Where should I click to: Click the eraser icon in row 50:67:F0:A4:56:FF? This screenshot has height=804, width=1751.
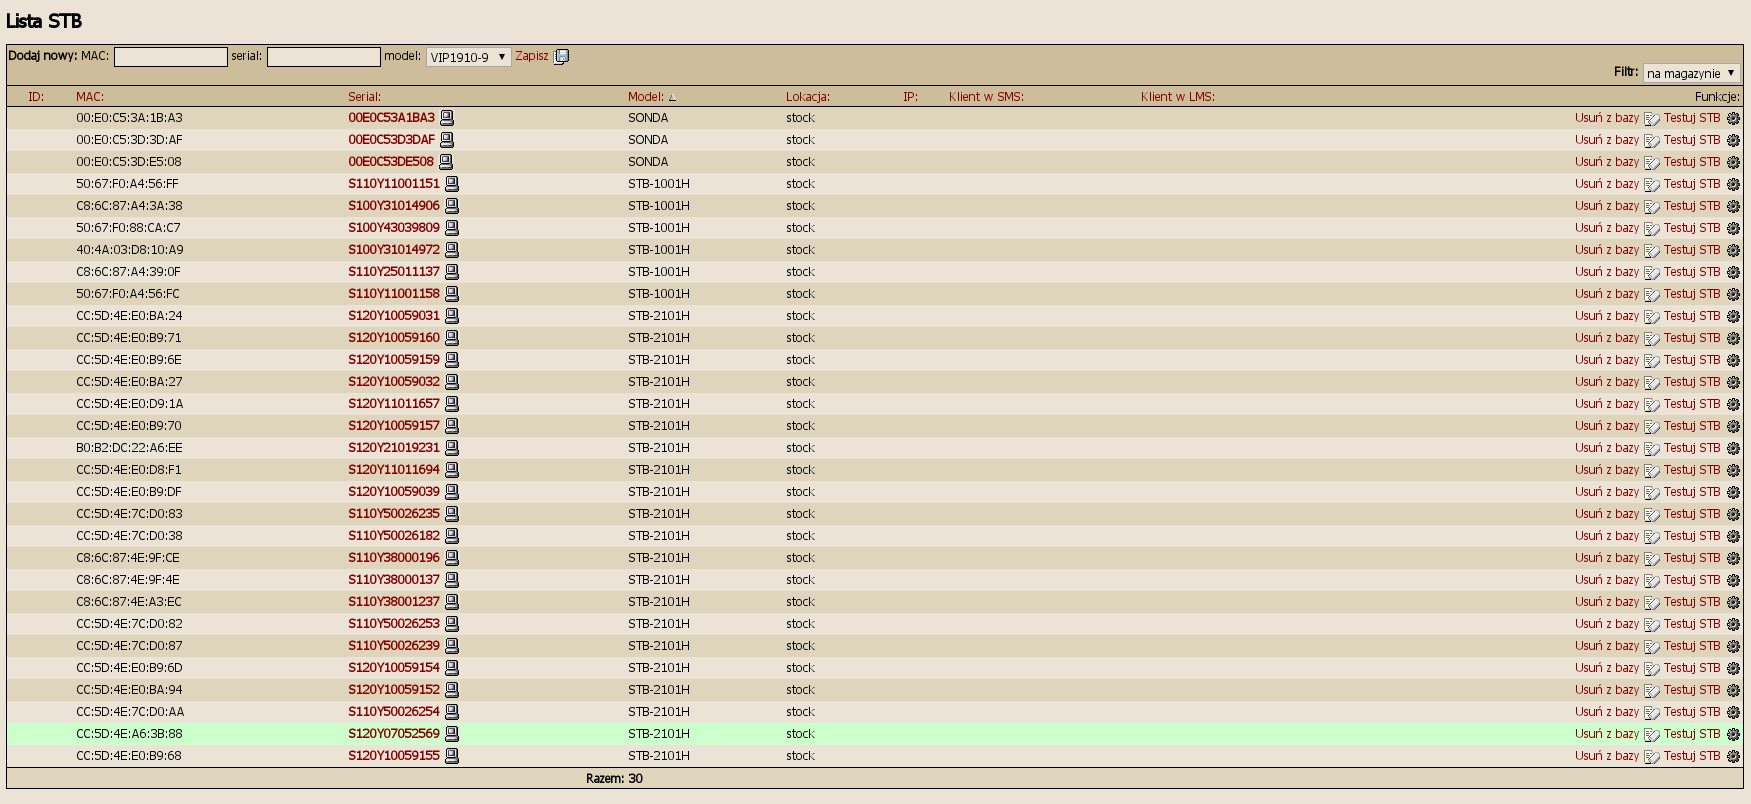pos(1652,185)
